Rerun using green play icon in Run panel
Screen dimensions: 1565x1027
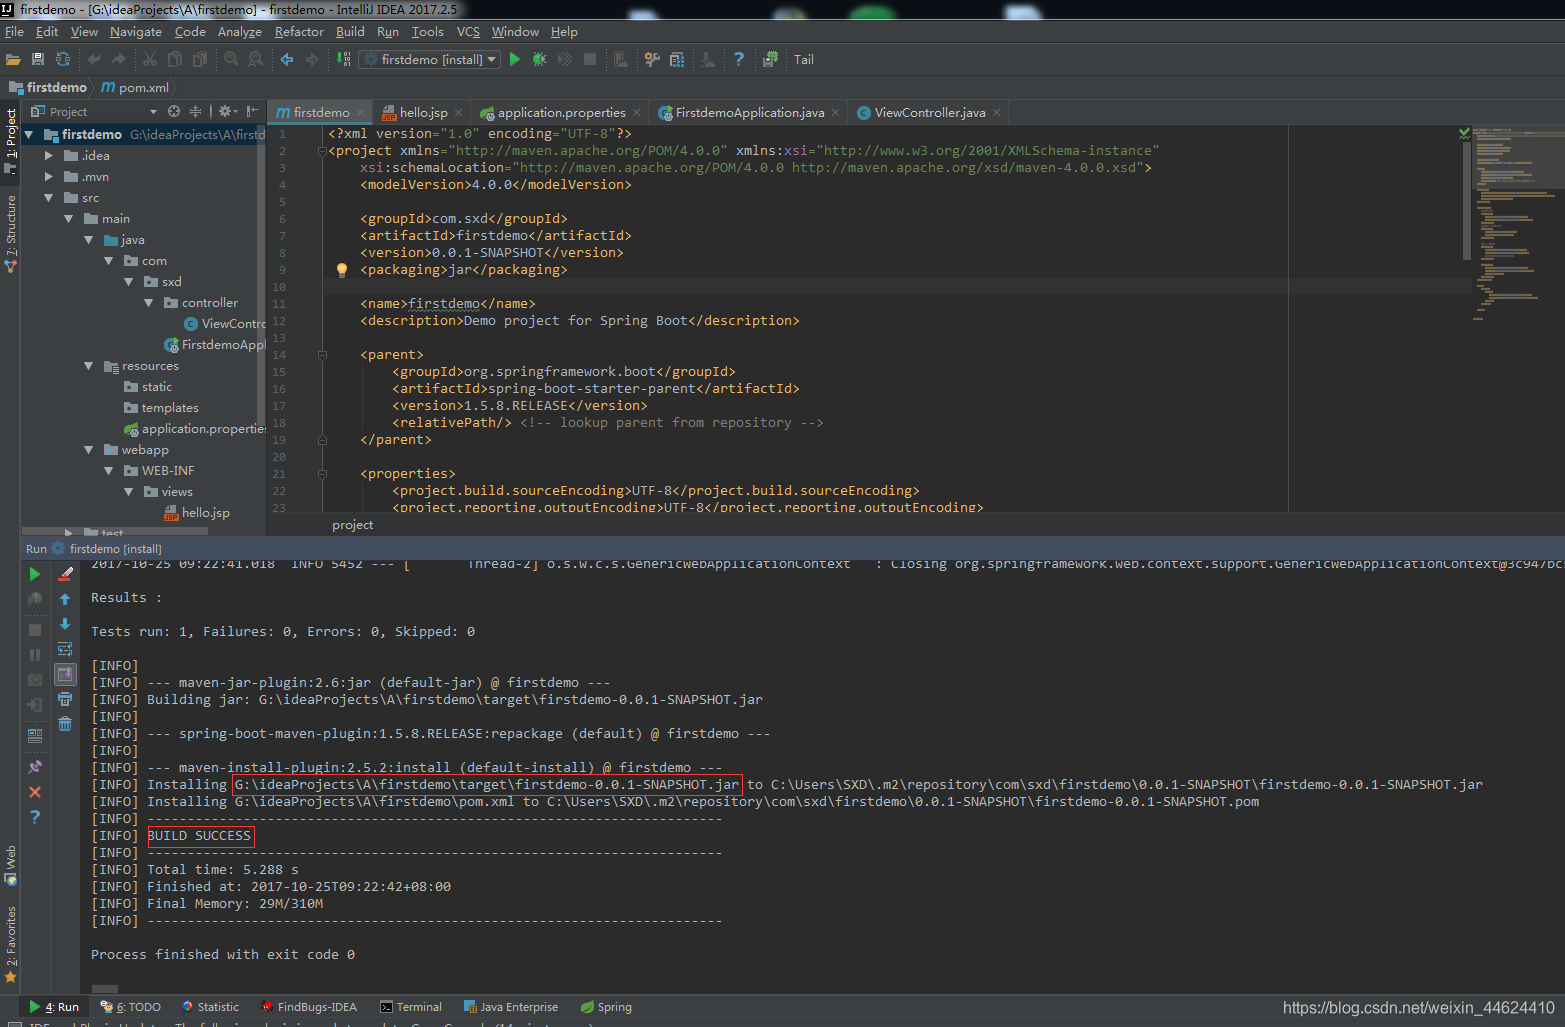[x=35, y=574]
